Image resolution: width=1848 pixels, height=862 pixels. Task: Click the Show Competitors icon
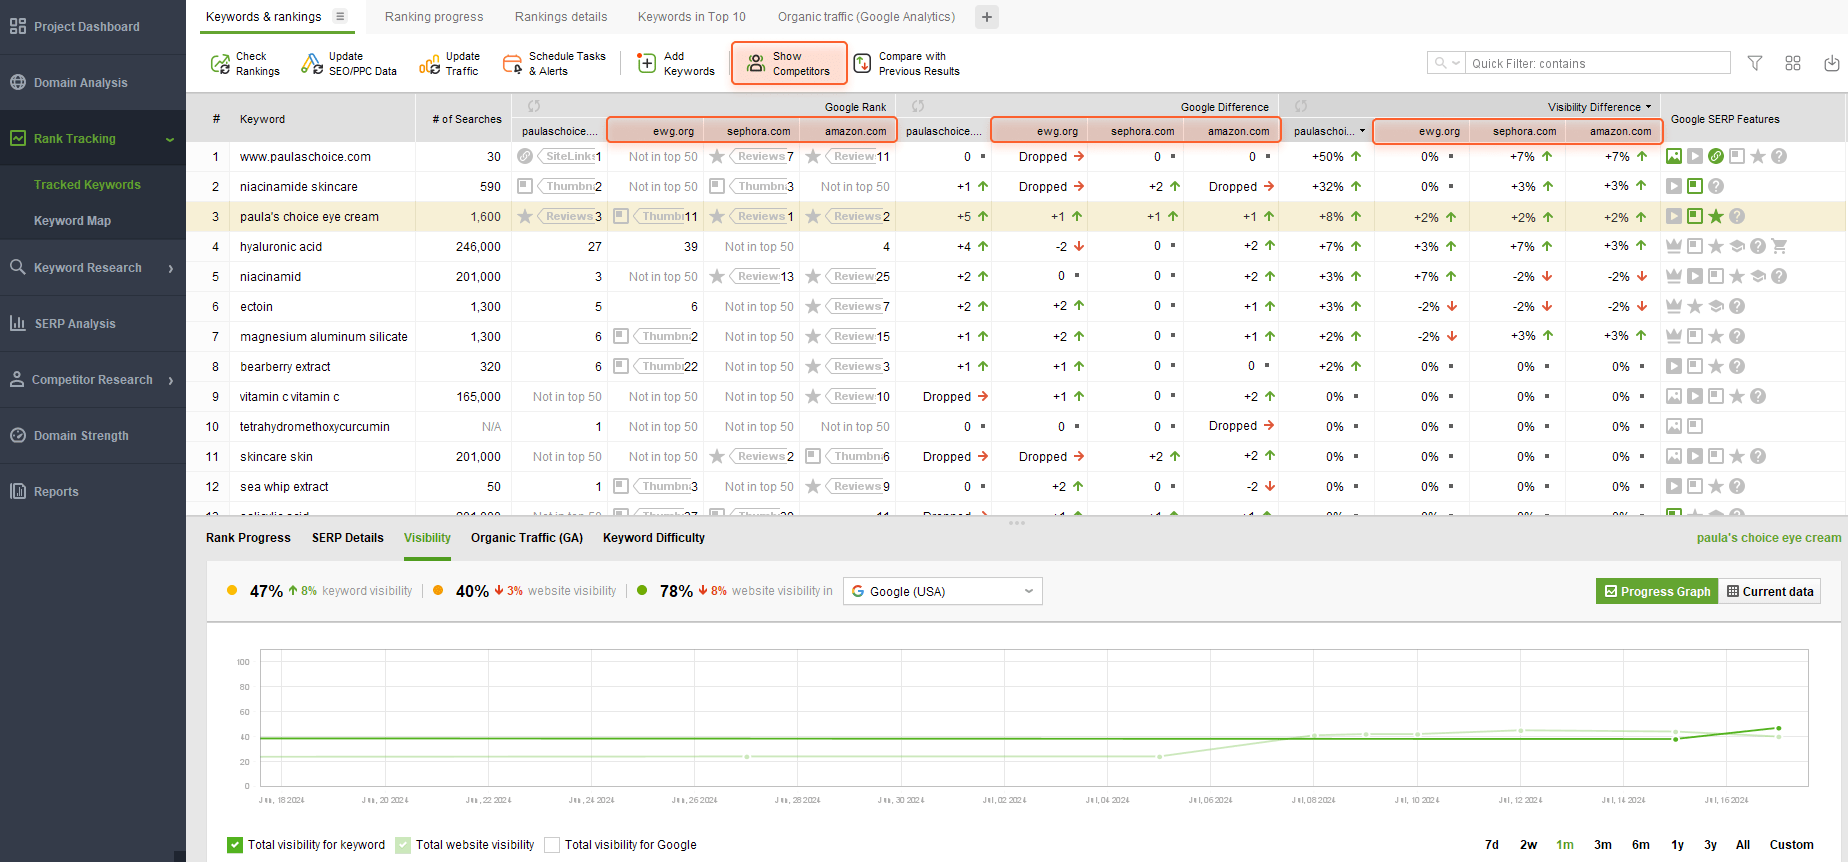coord(756,64)
